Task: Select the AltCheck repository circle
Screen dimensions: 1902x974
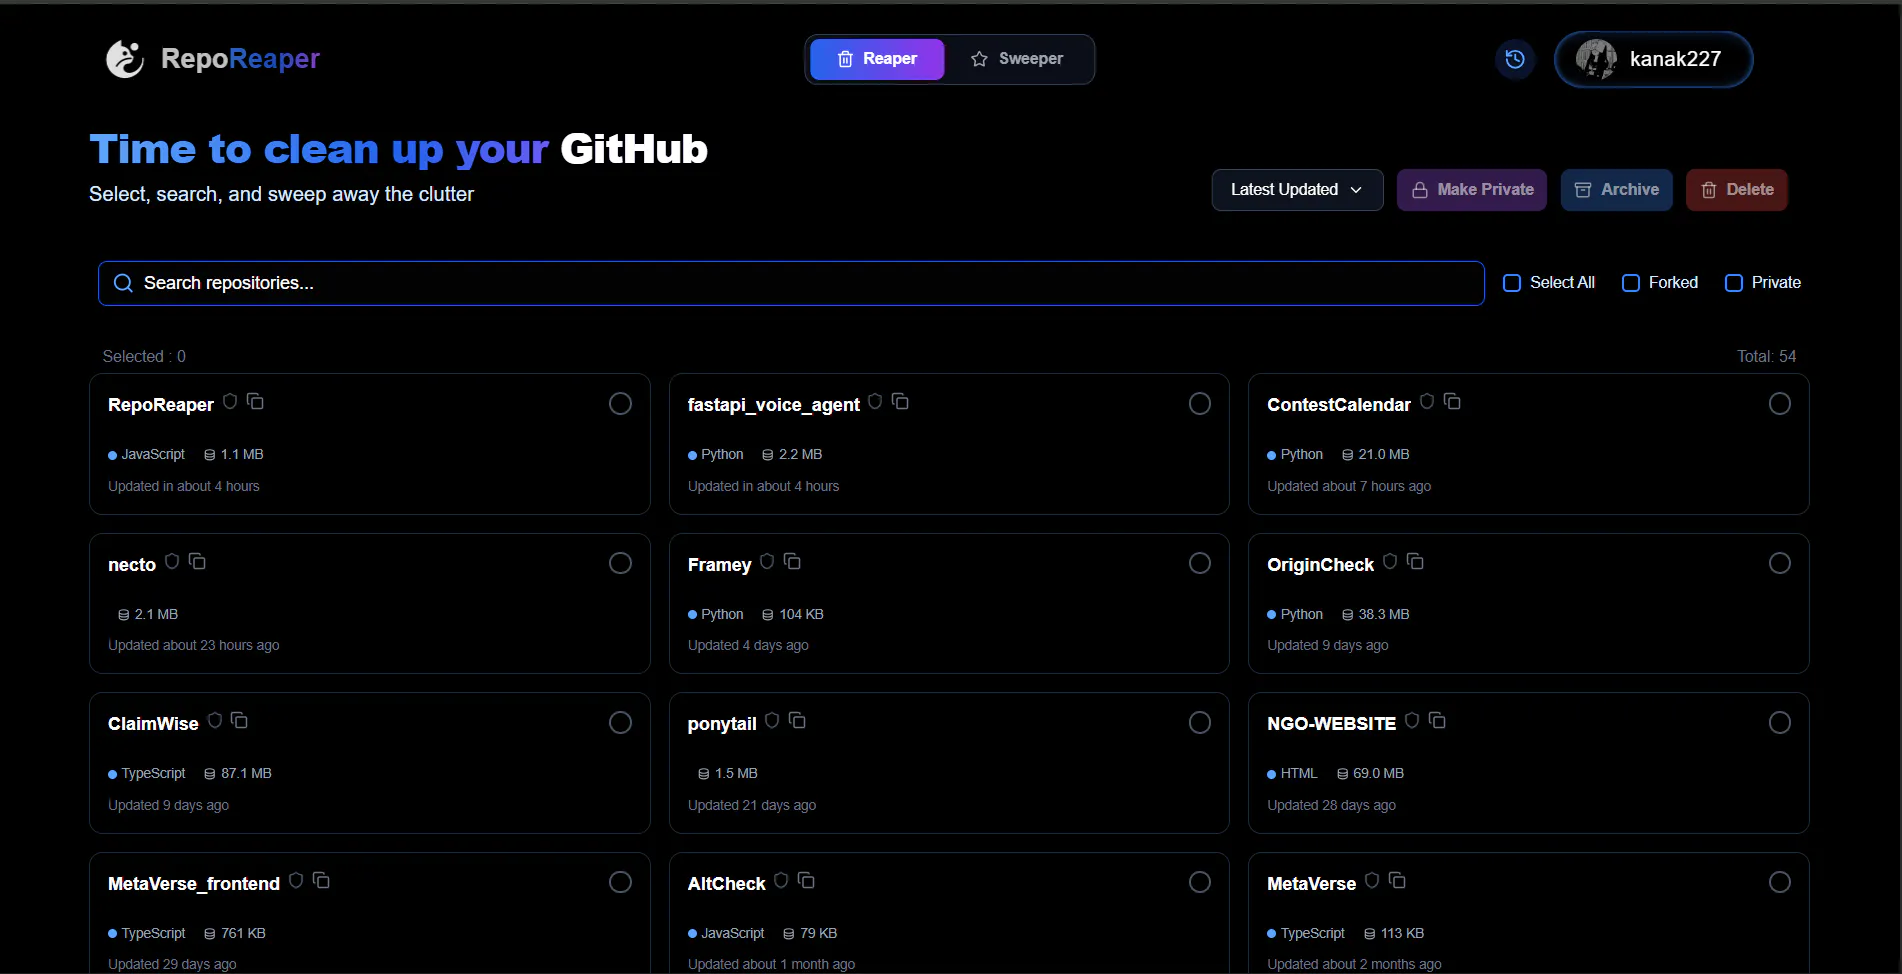Action: point(1200,882)
